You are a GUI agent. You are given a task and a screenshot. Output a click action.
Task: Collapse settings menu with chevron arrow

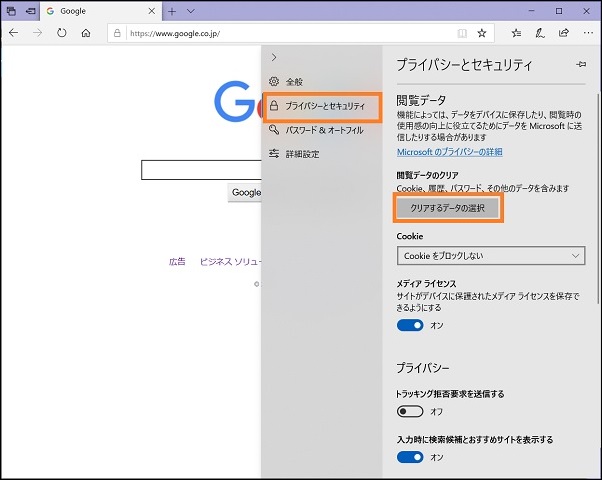coord(273,58)
